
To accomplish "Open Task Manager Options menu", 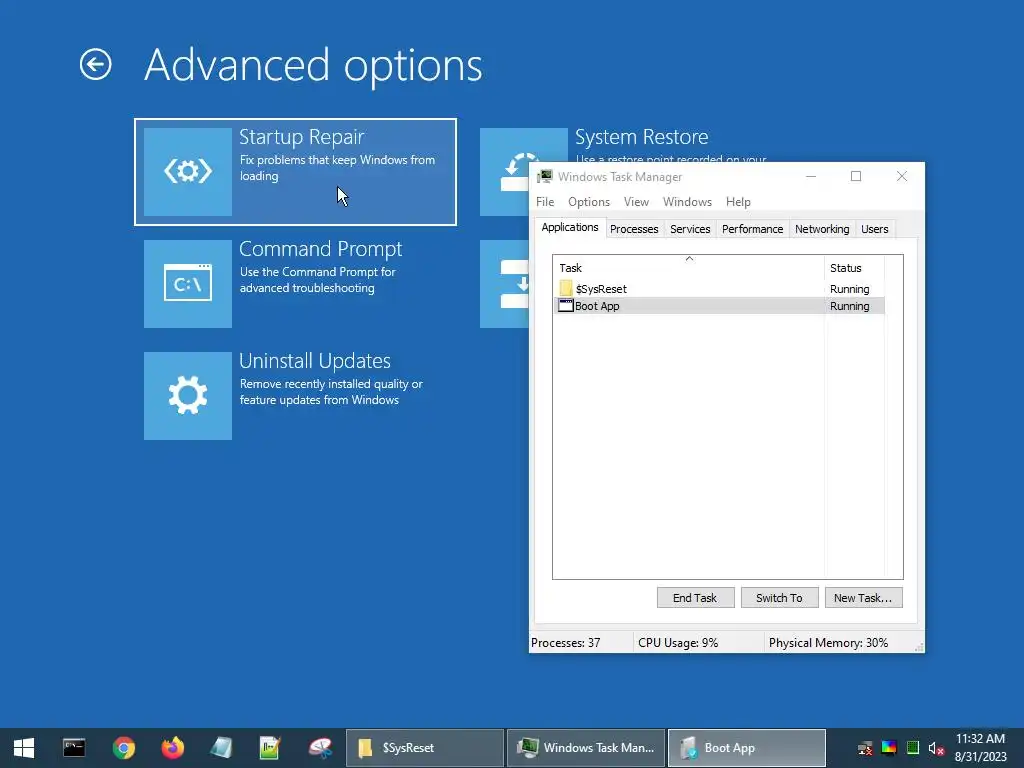I will (x=588, y=202).
